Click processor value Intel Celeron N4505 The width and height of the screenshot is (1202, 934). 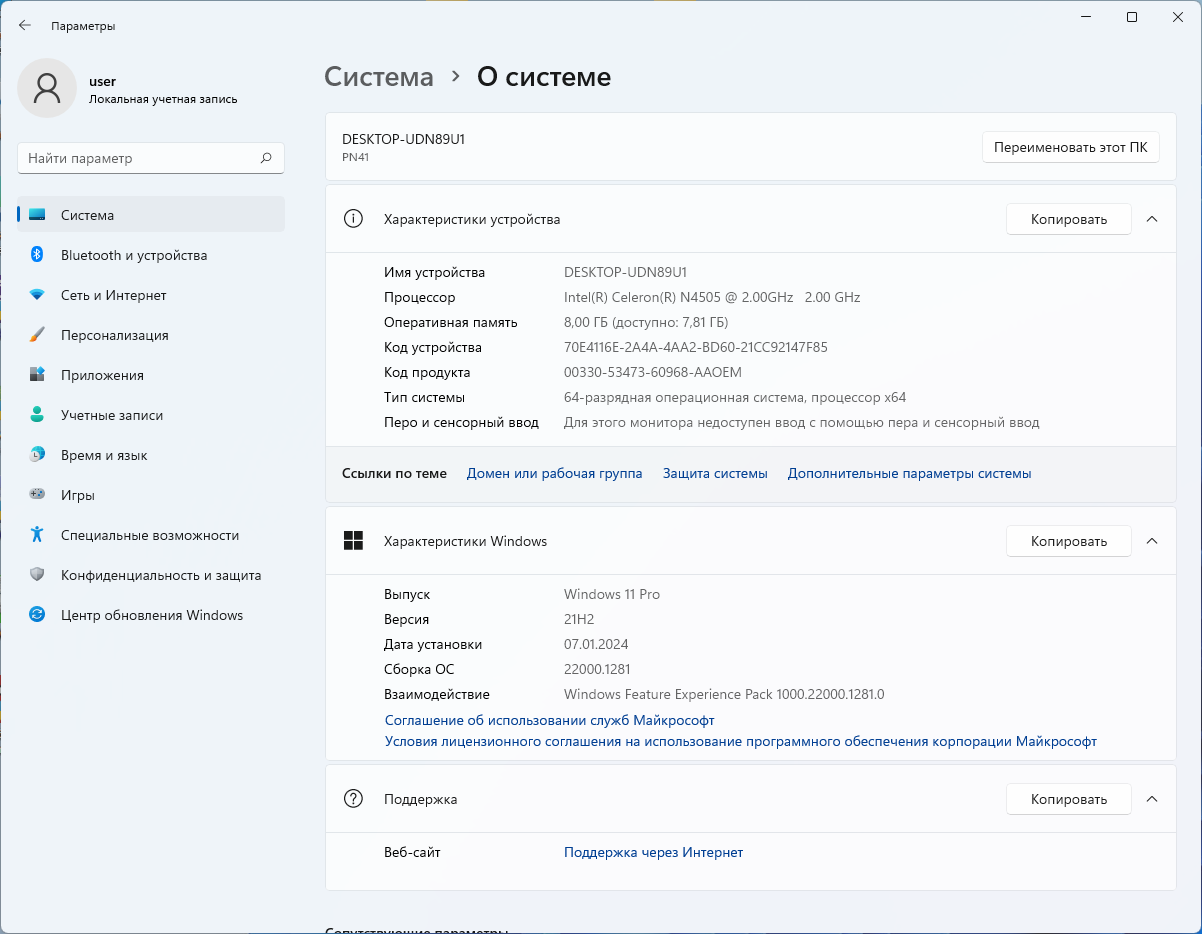click(712, 297)
